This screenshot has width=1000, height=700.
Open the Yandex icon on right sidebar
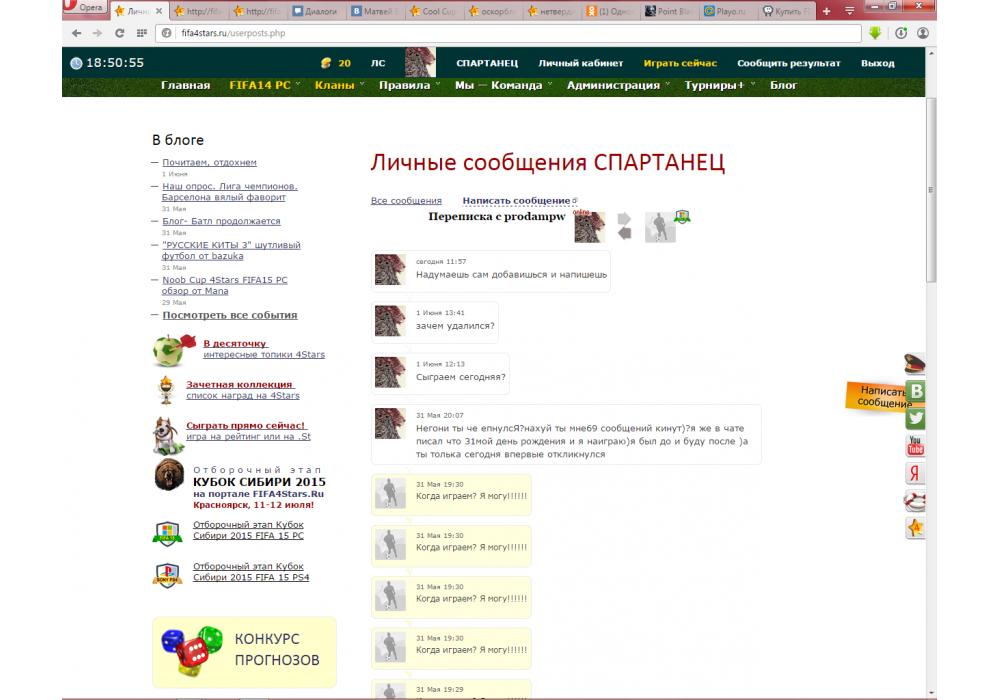915,473
